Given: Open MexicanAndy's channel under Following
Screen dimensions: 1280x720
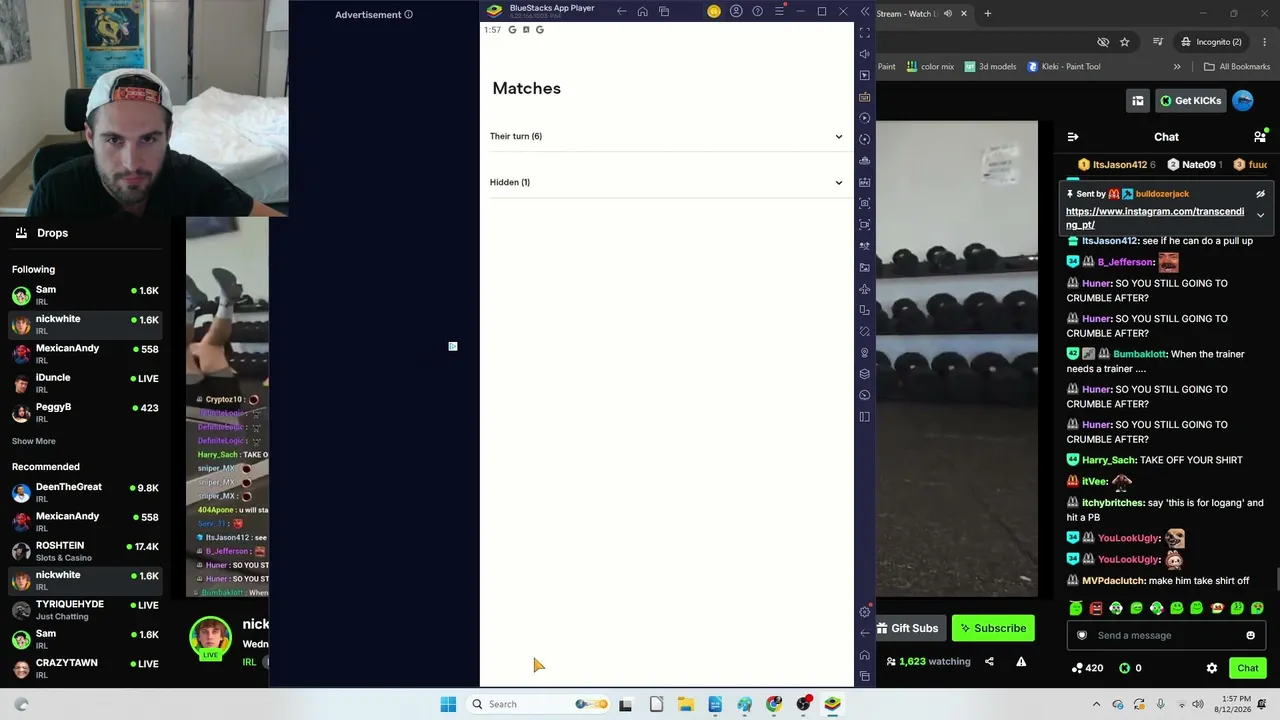Looking at the screenshot, I should [85, 353].
